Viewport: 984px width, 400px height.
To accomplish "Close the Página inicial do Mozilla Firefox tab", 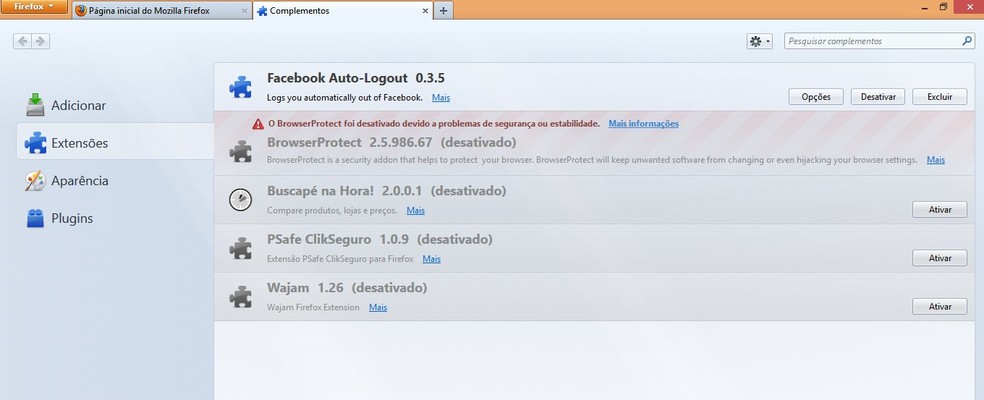I will coord(244,11).
